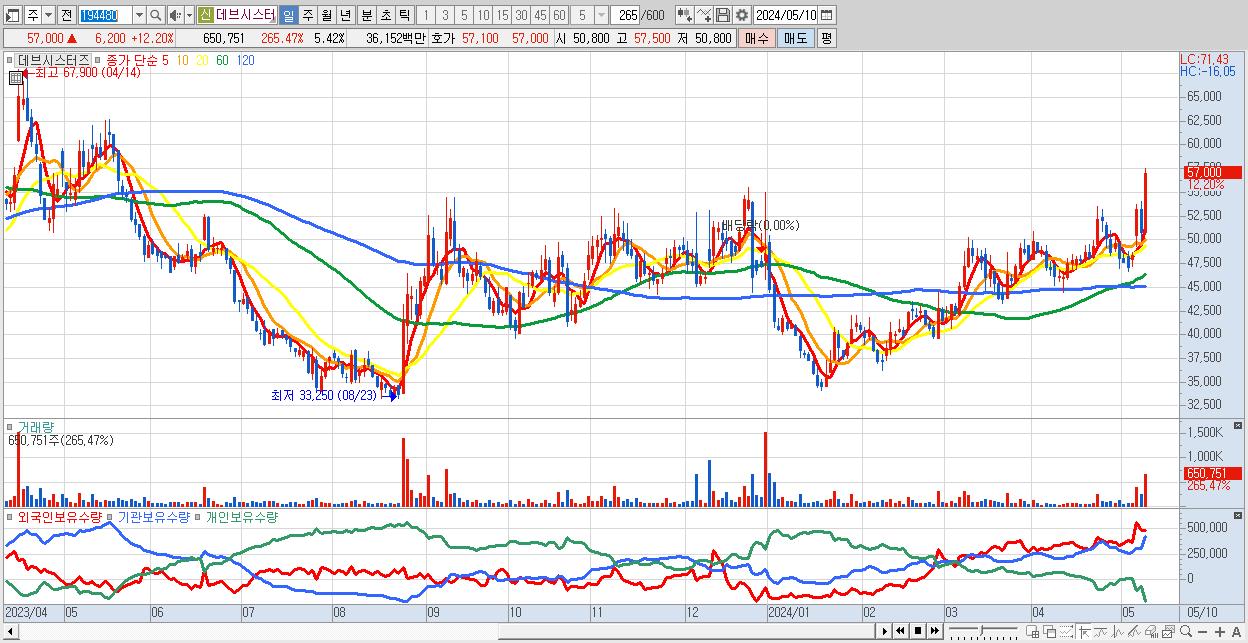
Task: Expand stock code history dropdown
Action: pyautogui.click(x=139, y=15)
